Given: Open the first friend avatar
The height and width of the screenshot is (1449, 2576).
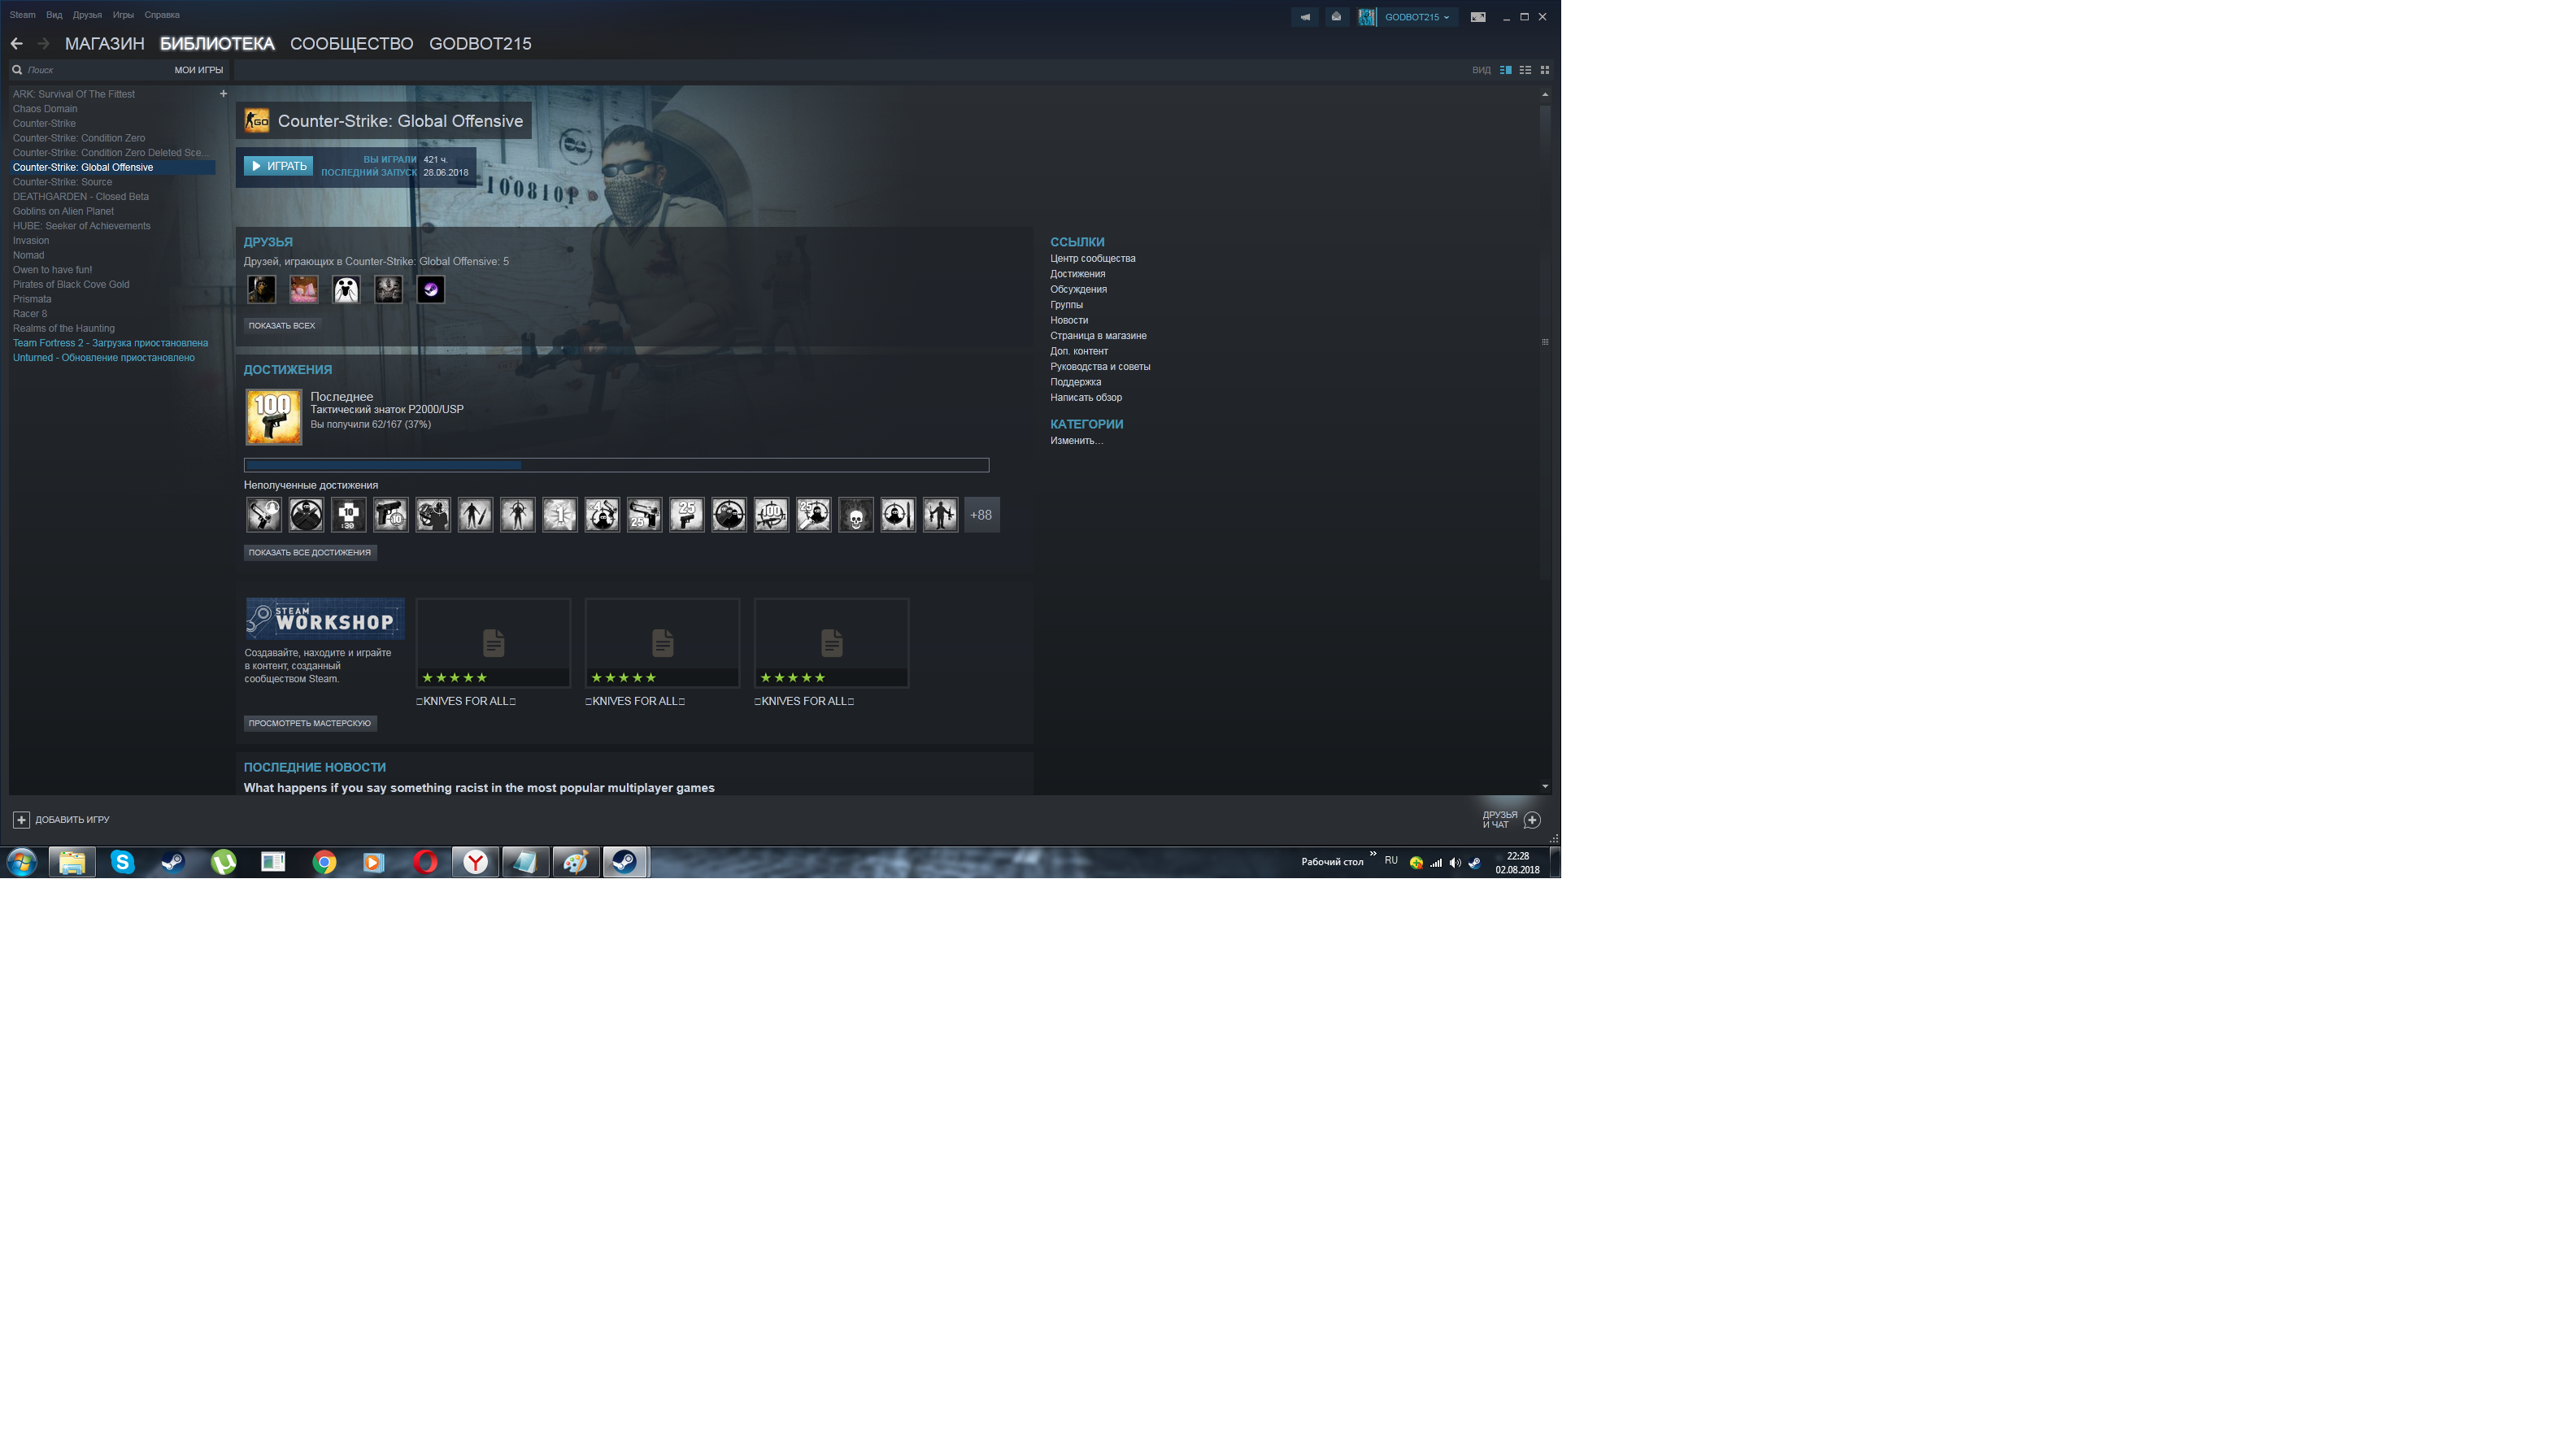Looking at the screenshot, I should 262,290.
